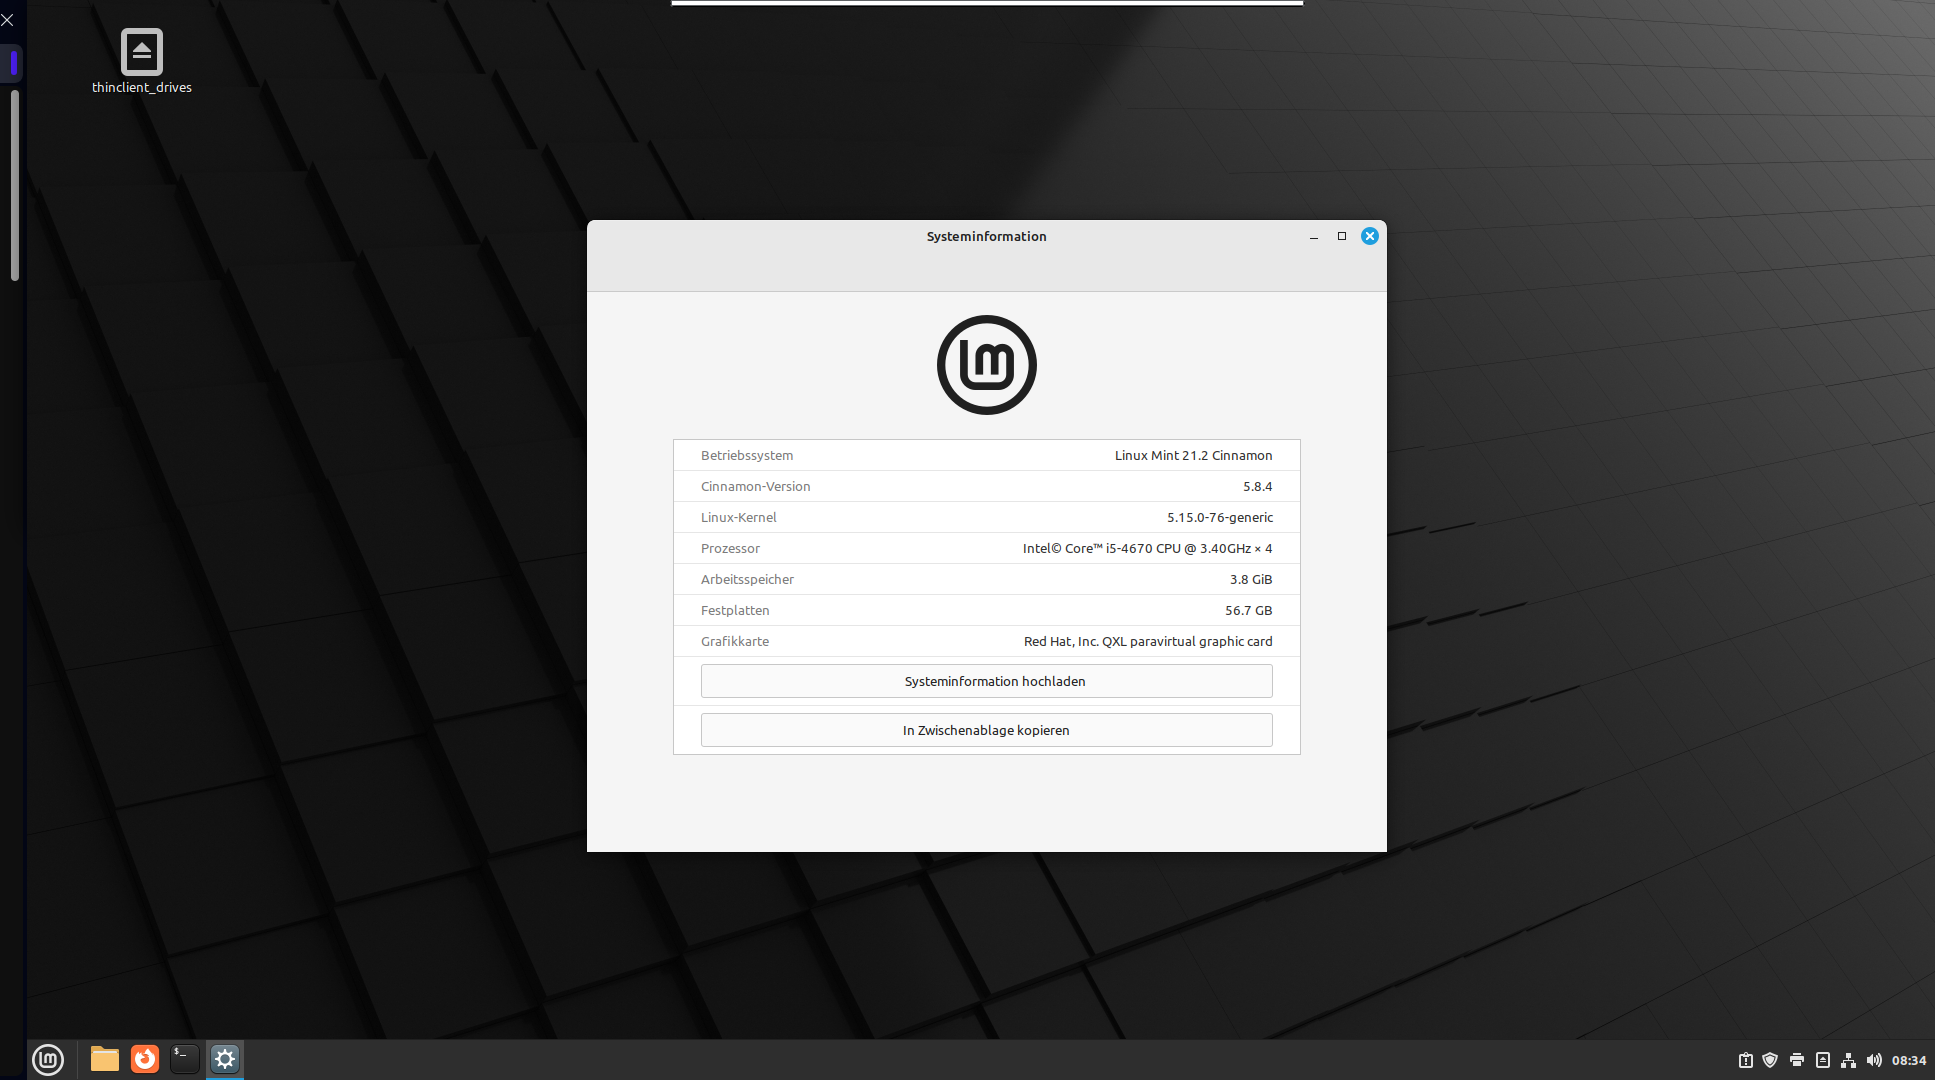
Task: Select the value 3.8 GiB
Action: click(1251, 579)
